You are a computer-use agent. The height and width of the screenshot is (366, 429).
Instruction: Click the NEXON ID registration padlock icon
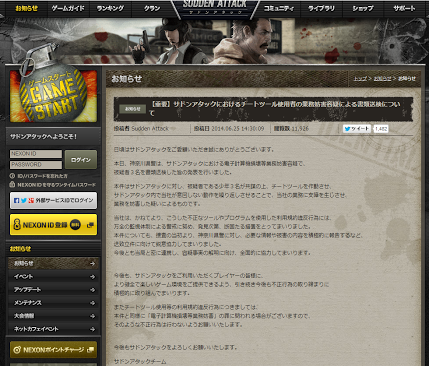tap(17, 224)
